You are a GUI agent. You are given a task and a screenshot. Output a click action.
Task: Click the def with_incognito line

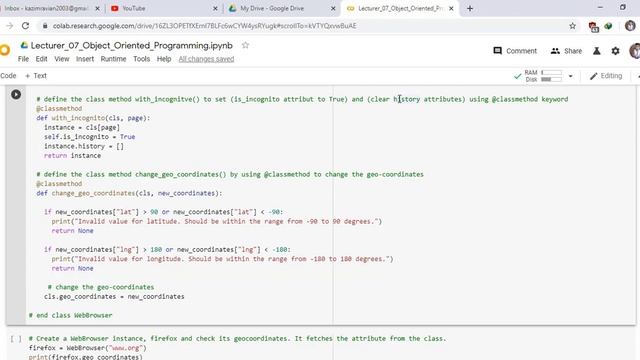point(93,118)
